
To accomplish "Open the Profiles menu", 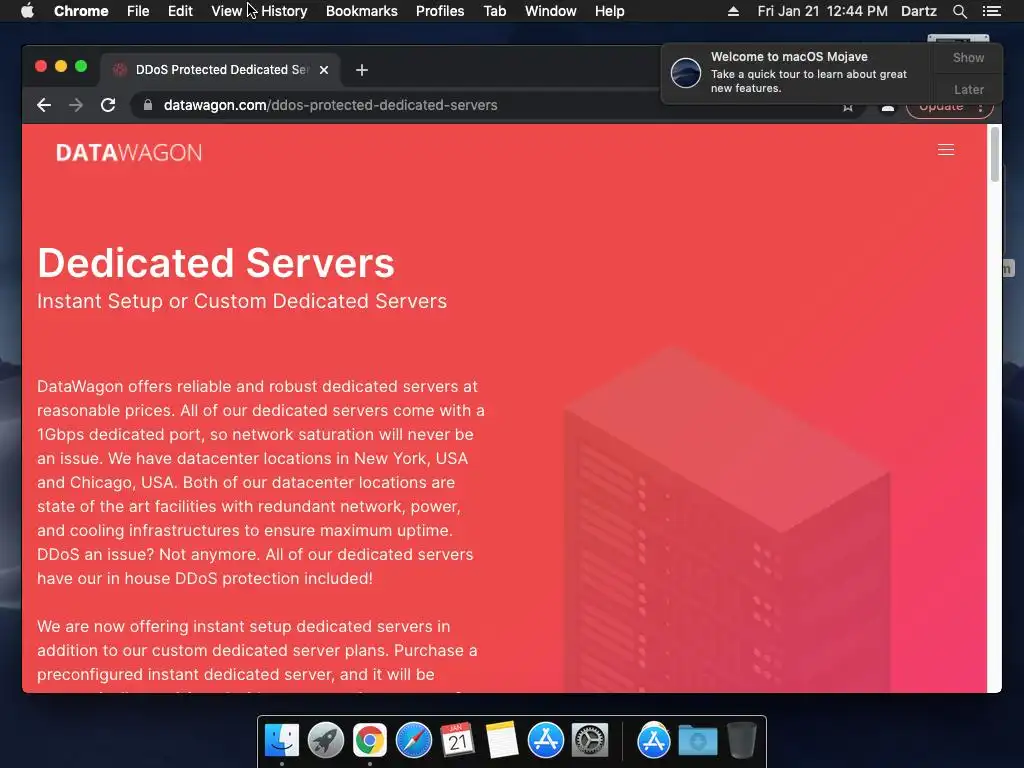I will click(x=440, y=11).
